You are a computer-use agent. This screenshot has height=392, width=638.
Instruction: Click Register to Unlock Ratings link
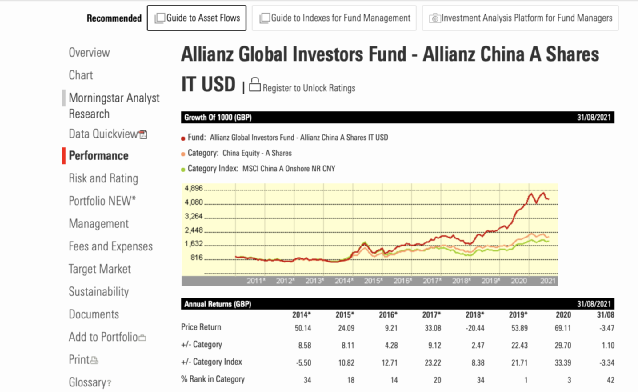pos(308,88)
